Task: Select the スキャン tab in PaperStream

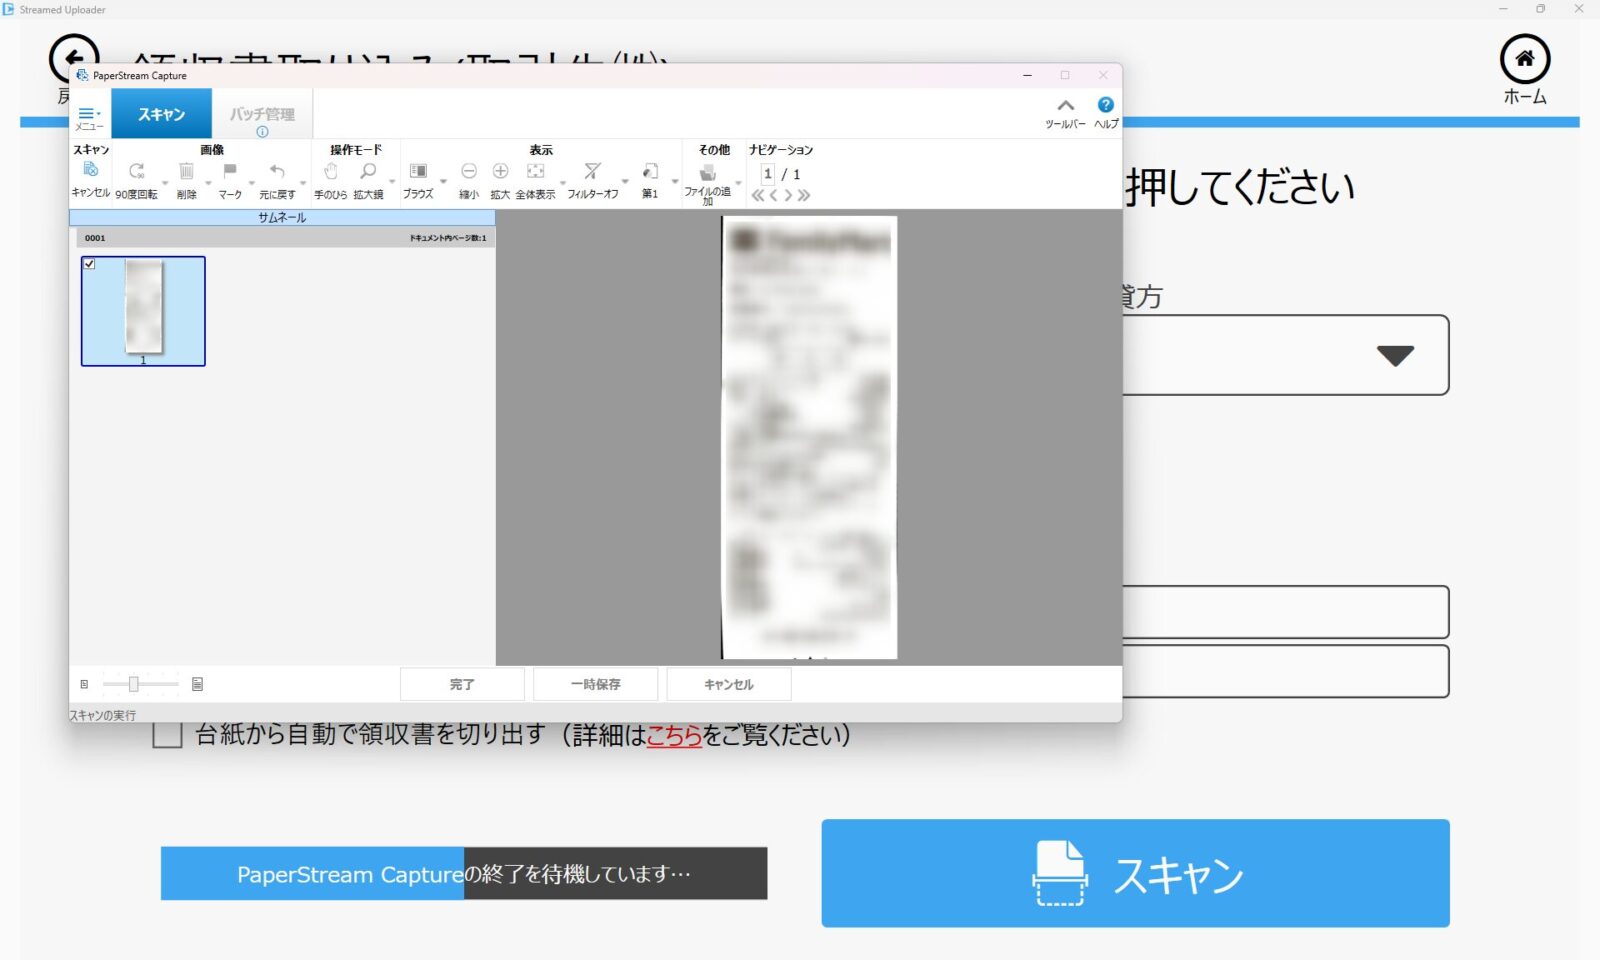Action: [161, 114]
